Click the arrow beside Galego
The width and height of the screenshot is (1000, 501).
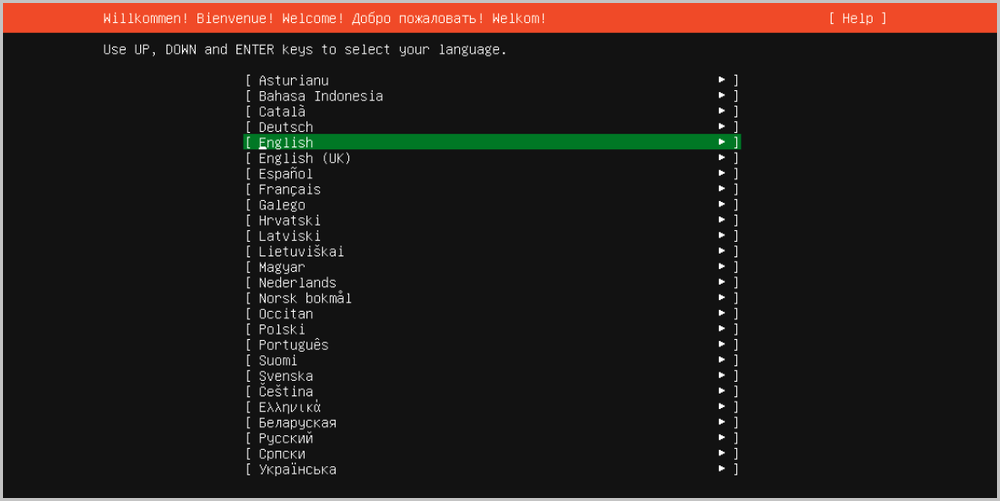tap(721, 205)
